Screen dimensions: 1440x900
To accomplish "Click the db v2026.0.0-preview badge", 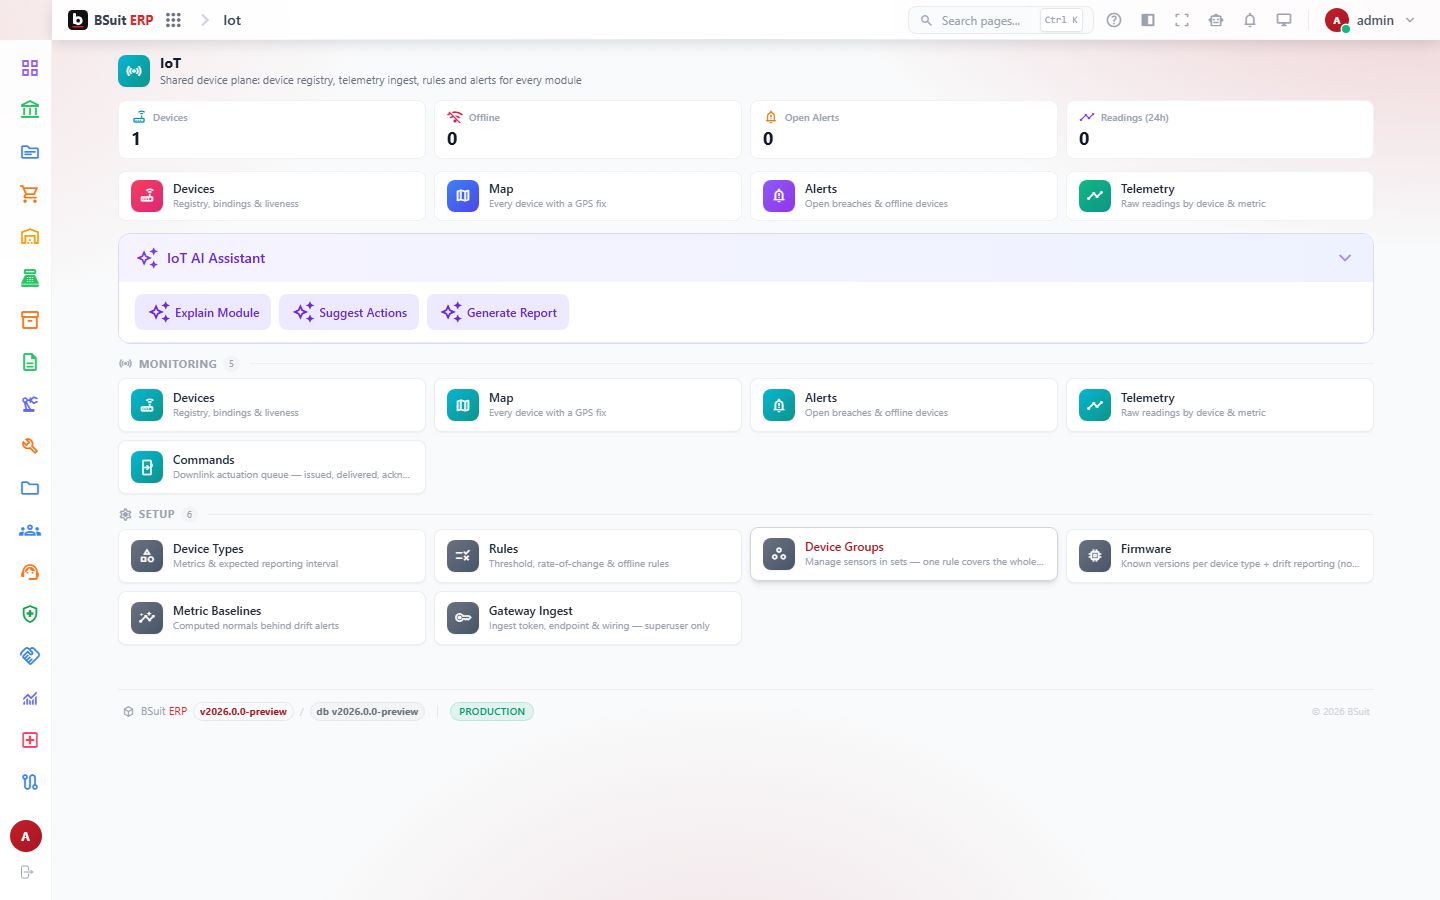I will click(x=367, y=712).
